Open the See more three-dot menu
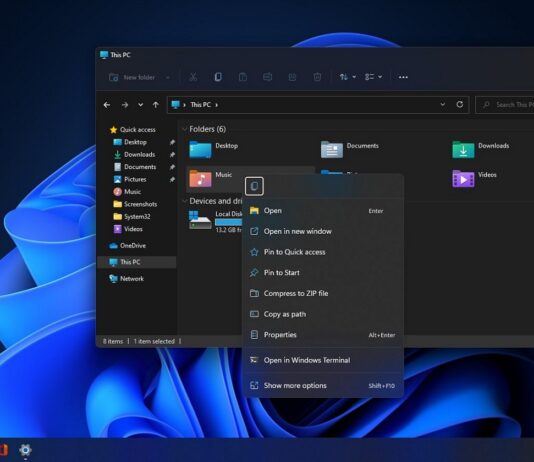534x462 pixels. coord(403,77)
